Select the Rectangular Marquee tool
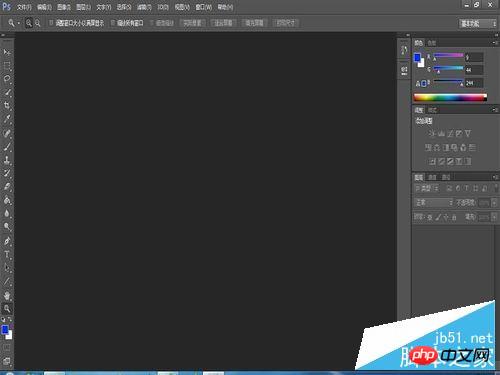The height and width of the screenshot is (375, 500). 7,66
